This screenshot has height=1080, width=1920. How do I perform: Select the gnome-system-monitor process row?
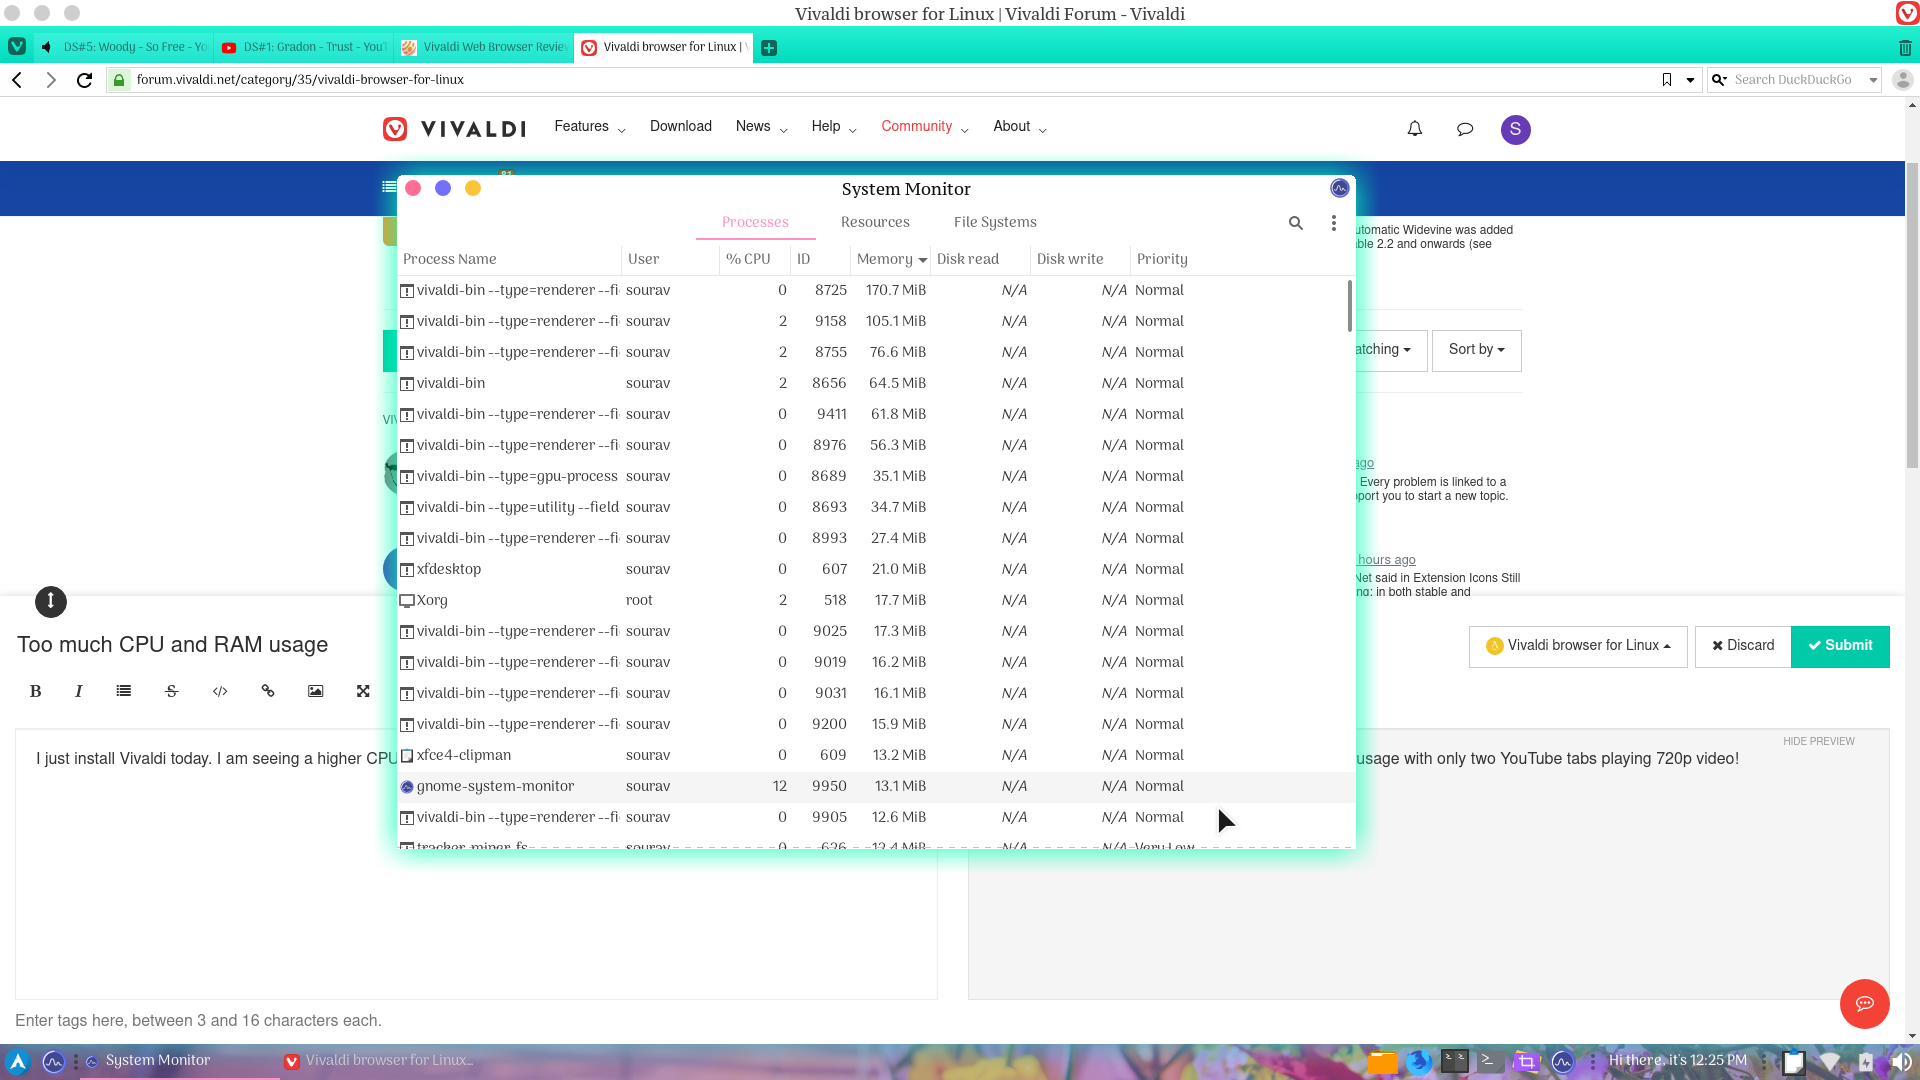[876, 787]
